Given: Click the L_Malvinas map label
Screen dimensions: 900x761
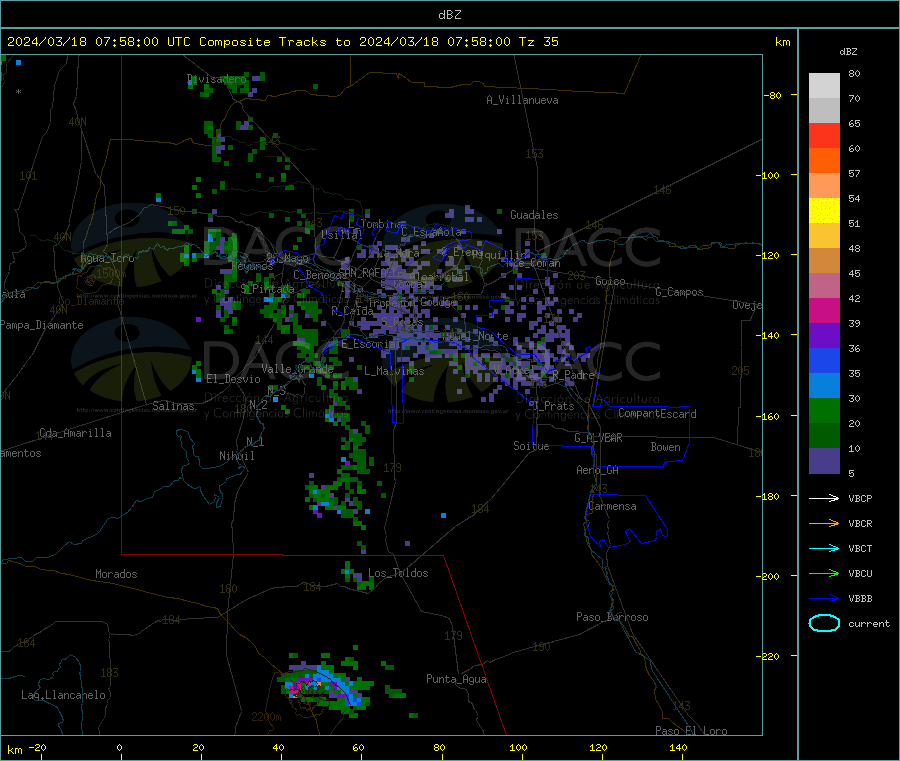Looking at the screenshot, I should 394,371.
